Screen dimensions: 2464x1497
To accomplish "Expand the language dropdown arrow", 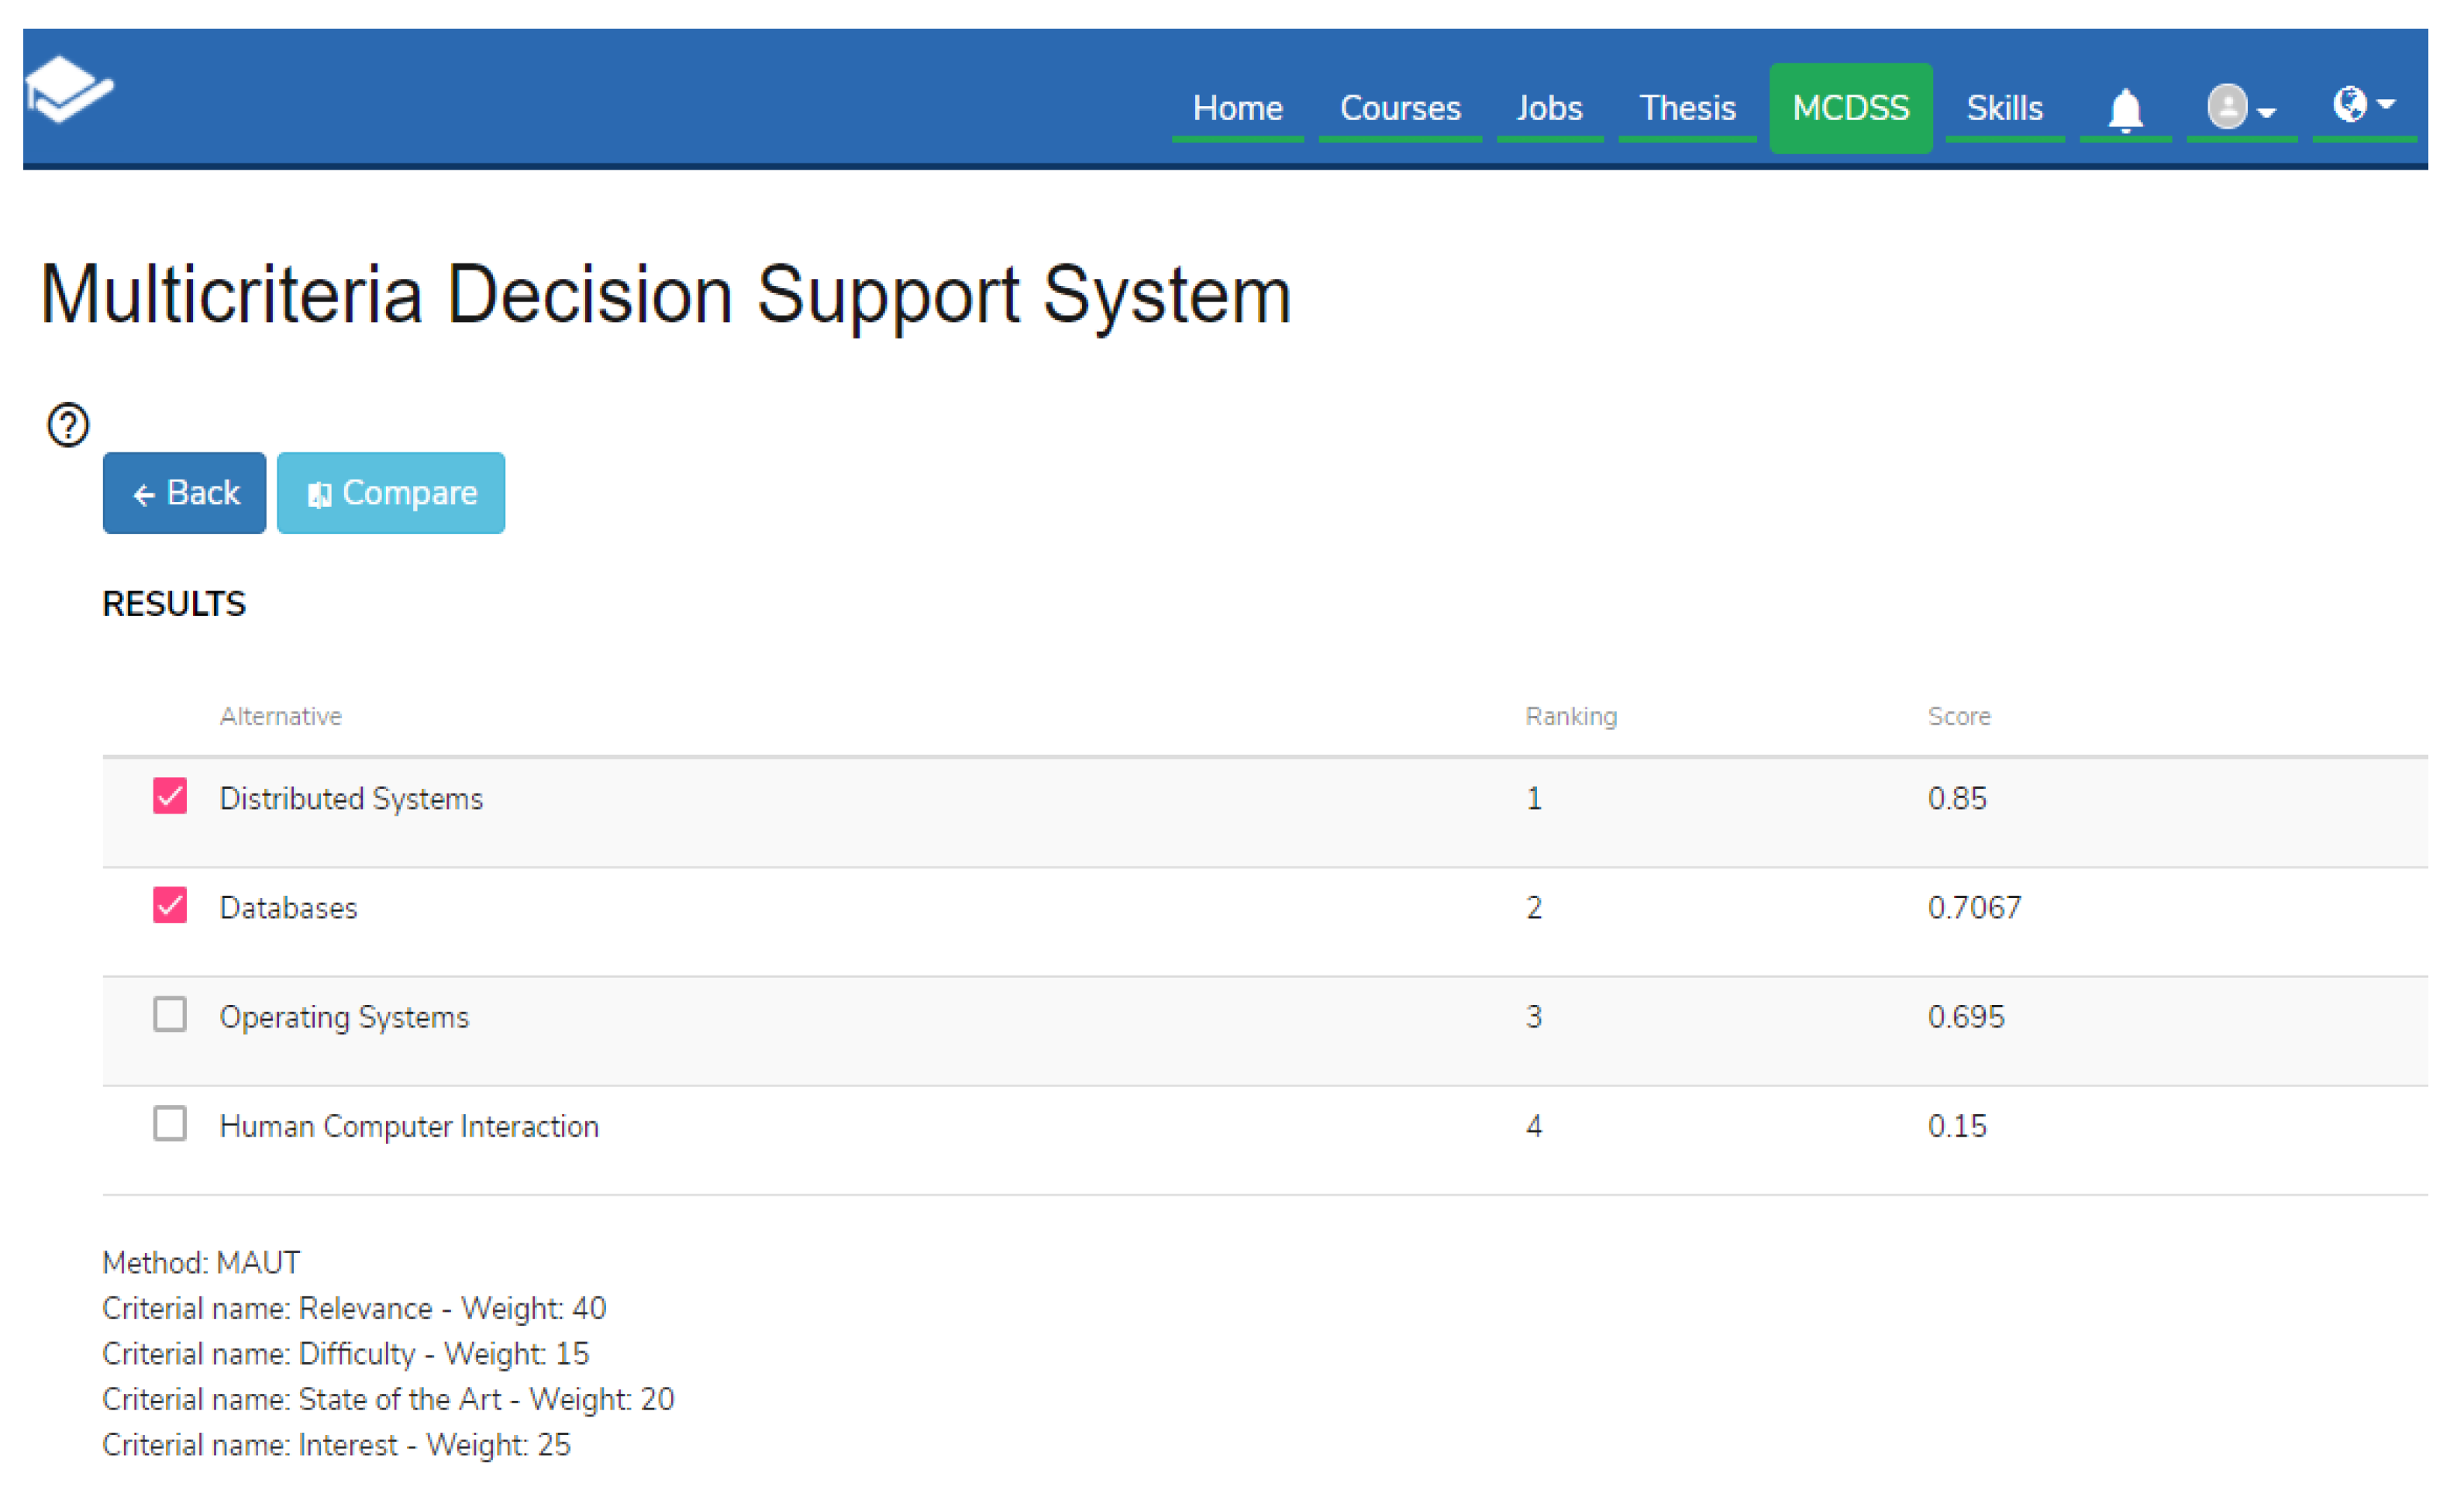I will (x=2387, y=104).
